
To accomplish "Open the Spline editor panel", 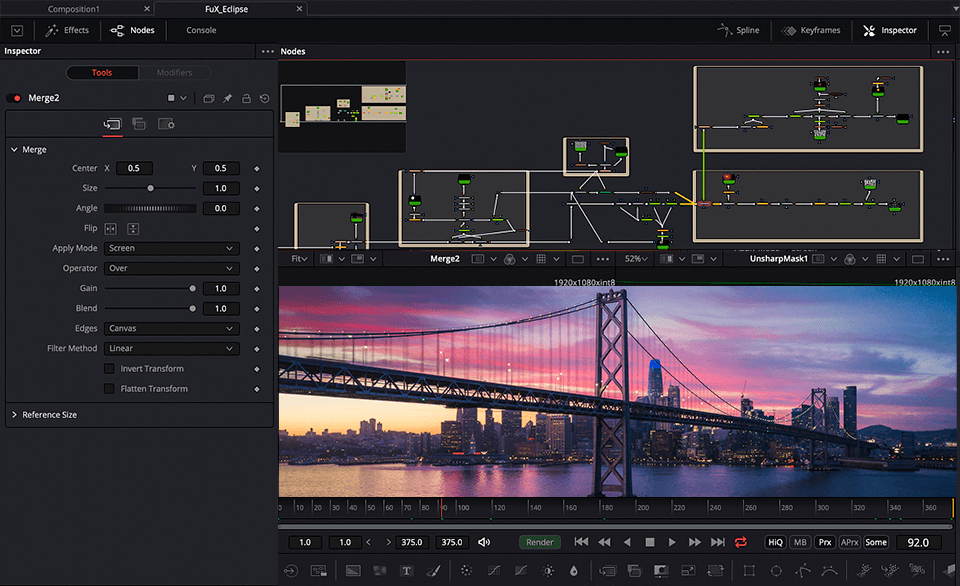I will pyautogui.click(x=739, y=30).
